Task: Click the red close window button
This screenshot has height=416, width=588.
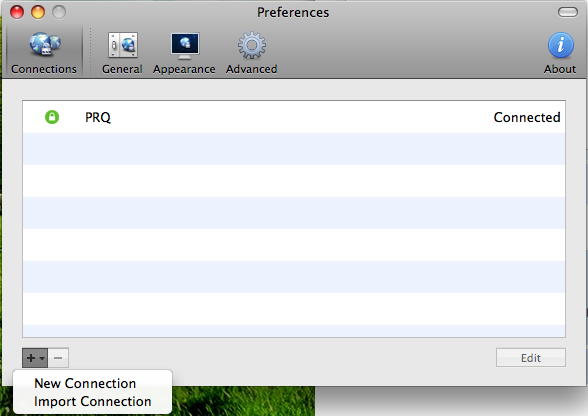Action: [17, 12]
